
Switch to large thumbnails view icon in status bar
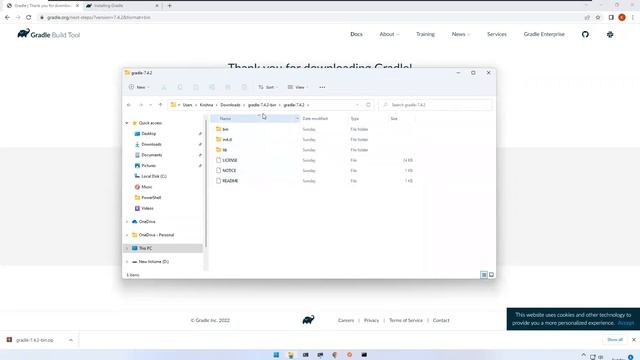click(491, 275)
